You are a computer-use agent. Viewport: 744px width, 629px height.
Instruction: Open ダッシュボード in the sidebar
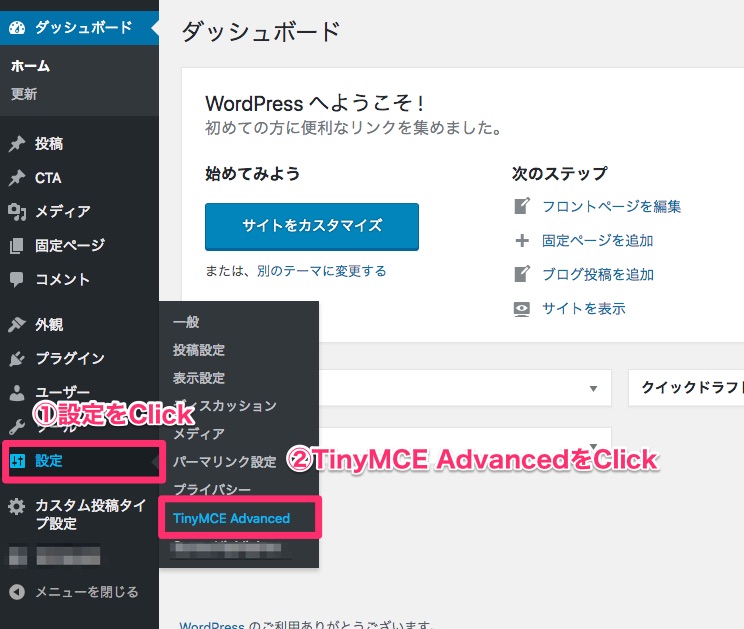(x=79, y=28)
